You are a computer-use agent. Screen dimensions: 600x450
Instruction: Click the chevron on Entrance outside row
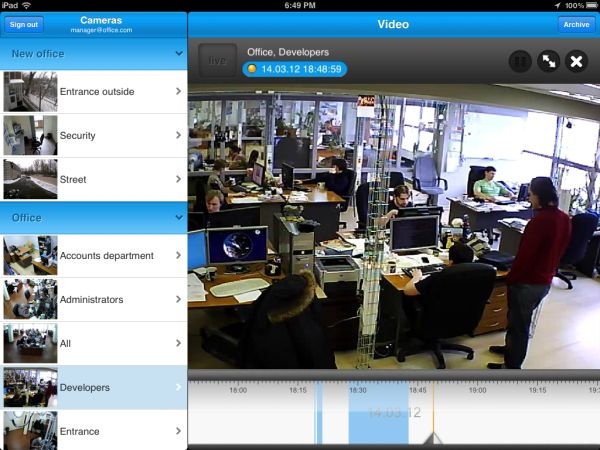point(178,91)
